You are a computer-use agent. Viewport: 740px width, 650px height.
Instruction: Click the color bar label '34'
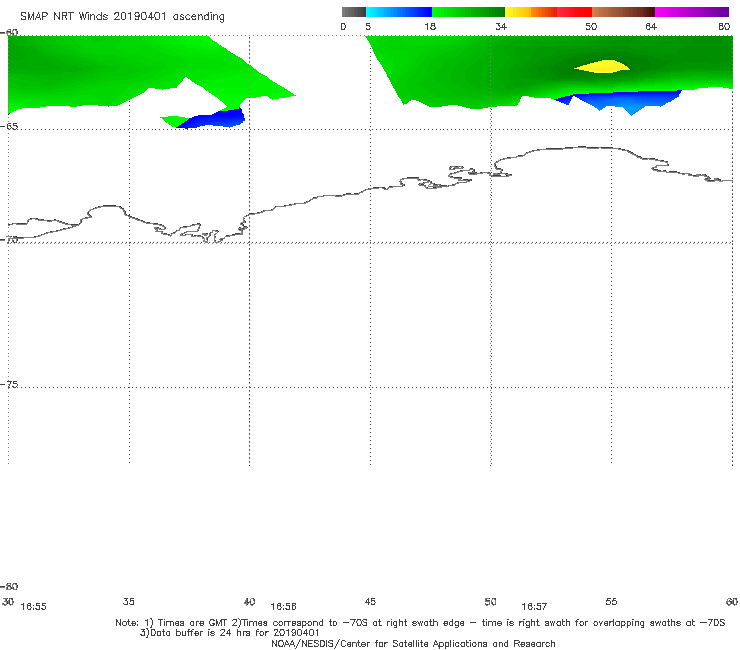[501, 26]
